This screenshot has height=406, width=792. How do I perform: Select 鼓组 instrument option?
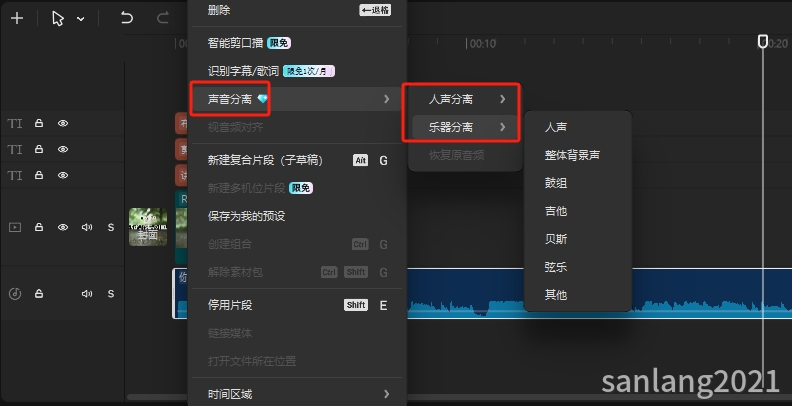pos(578,183)
